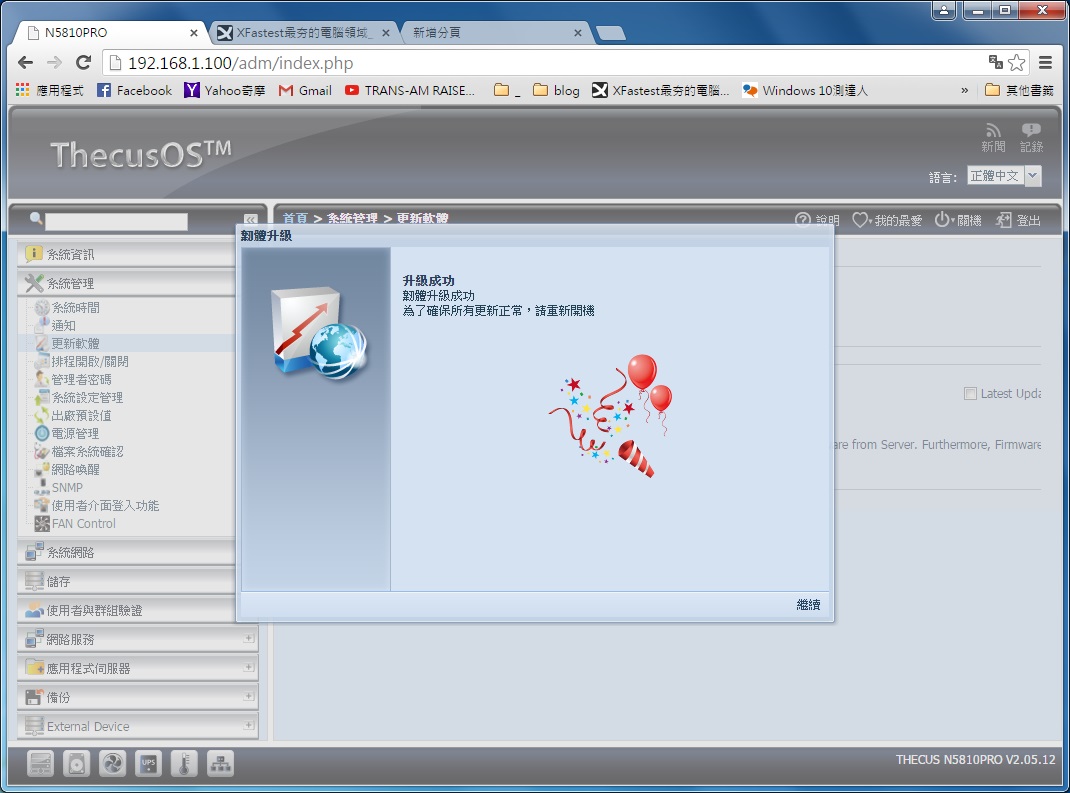Open TRANS-AM RAISE bookmark

point(409,90)
